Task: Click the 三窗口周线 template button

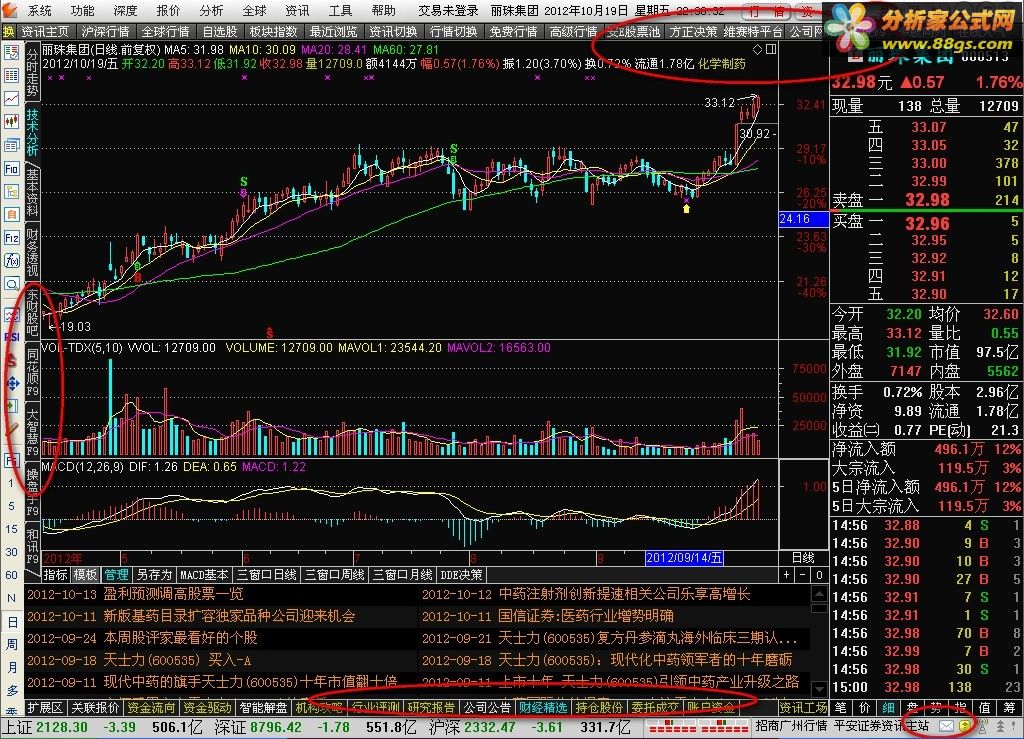Action: 334,574
